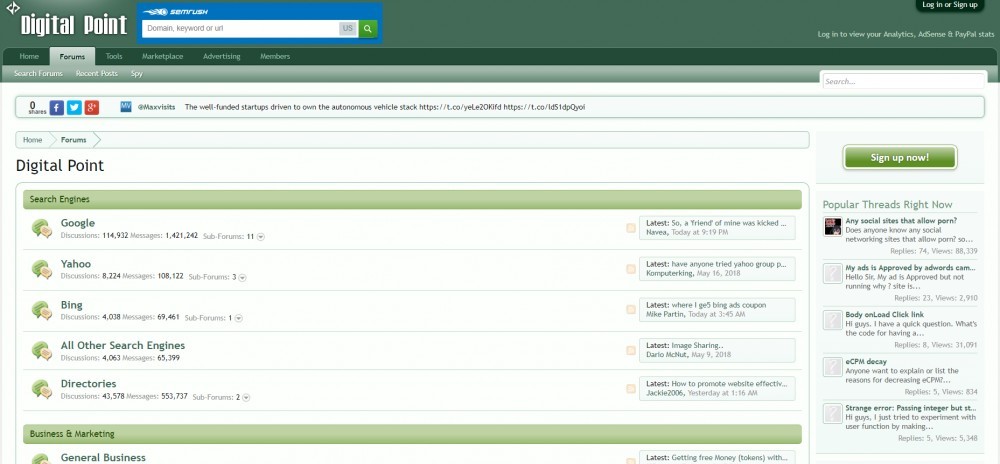The image size is (1000, 464).
Task: Click the Digital Point logo
Action: click(x=67, y=20)
